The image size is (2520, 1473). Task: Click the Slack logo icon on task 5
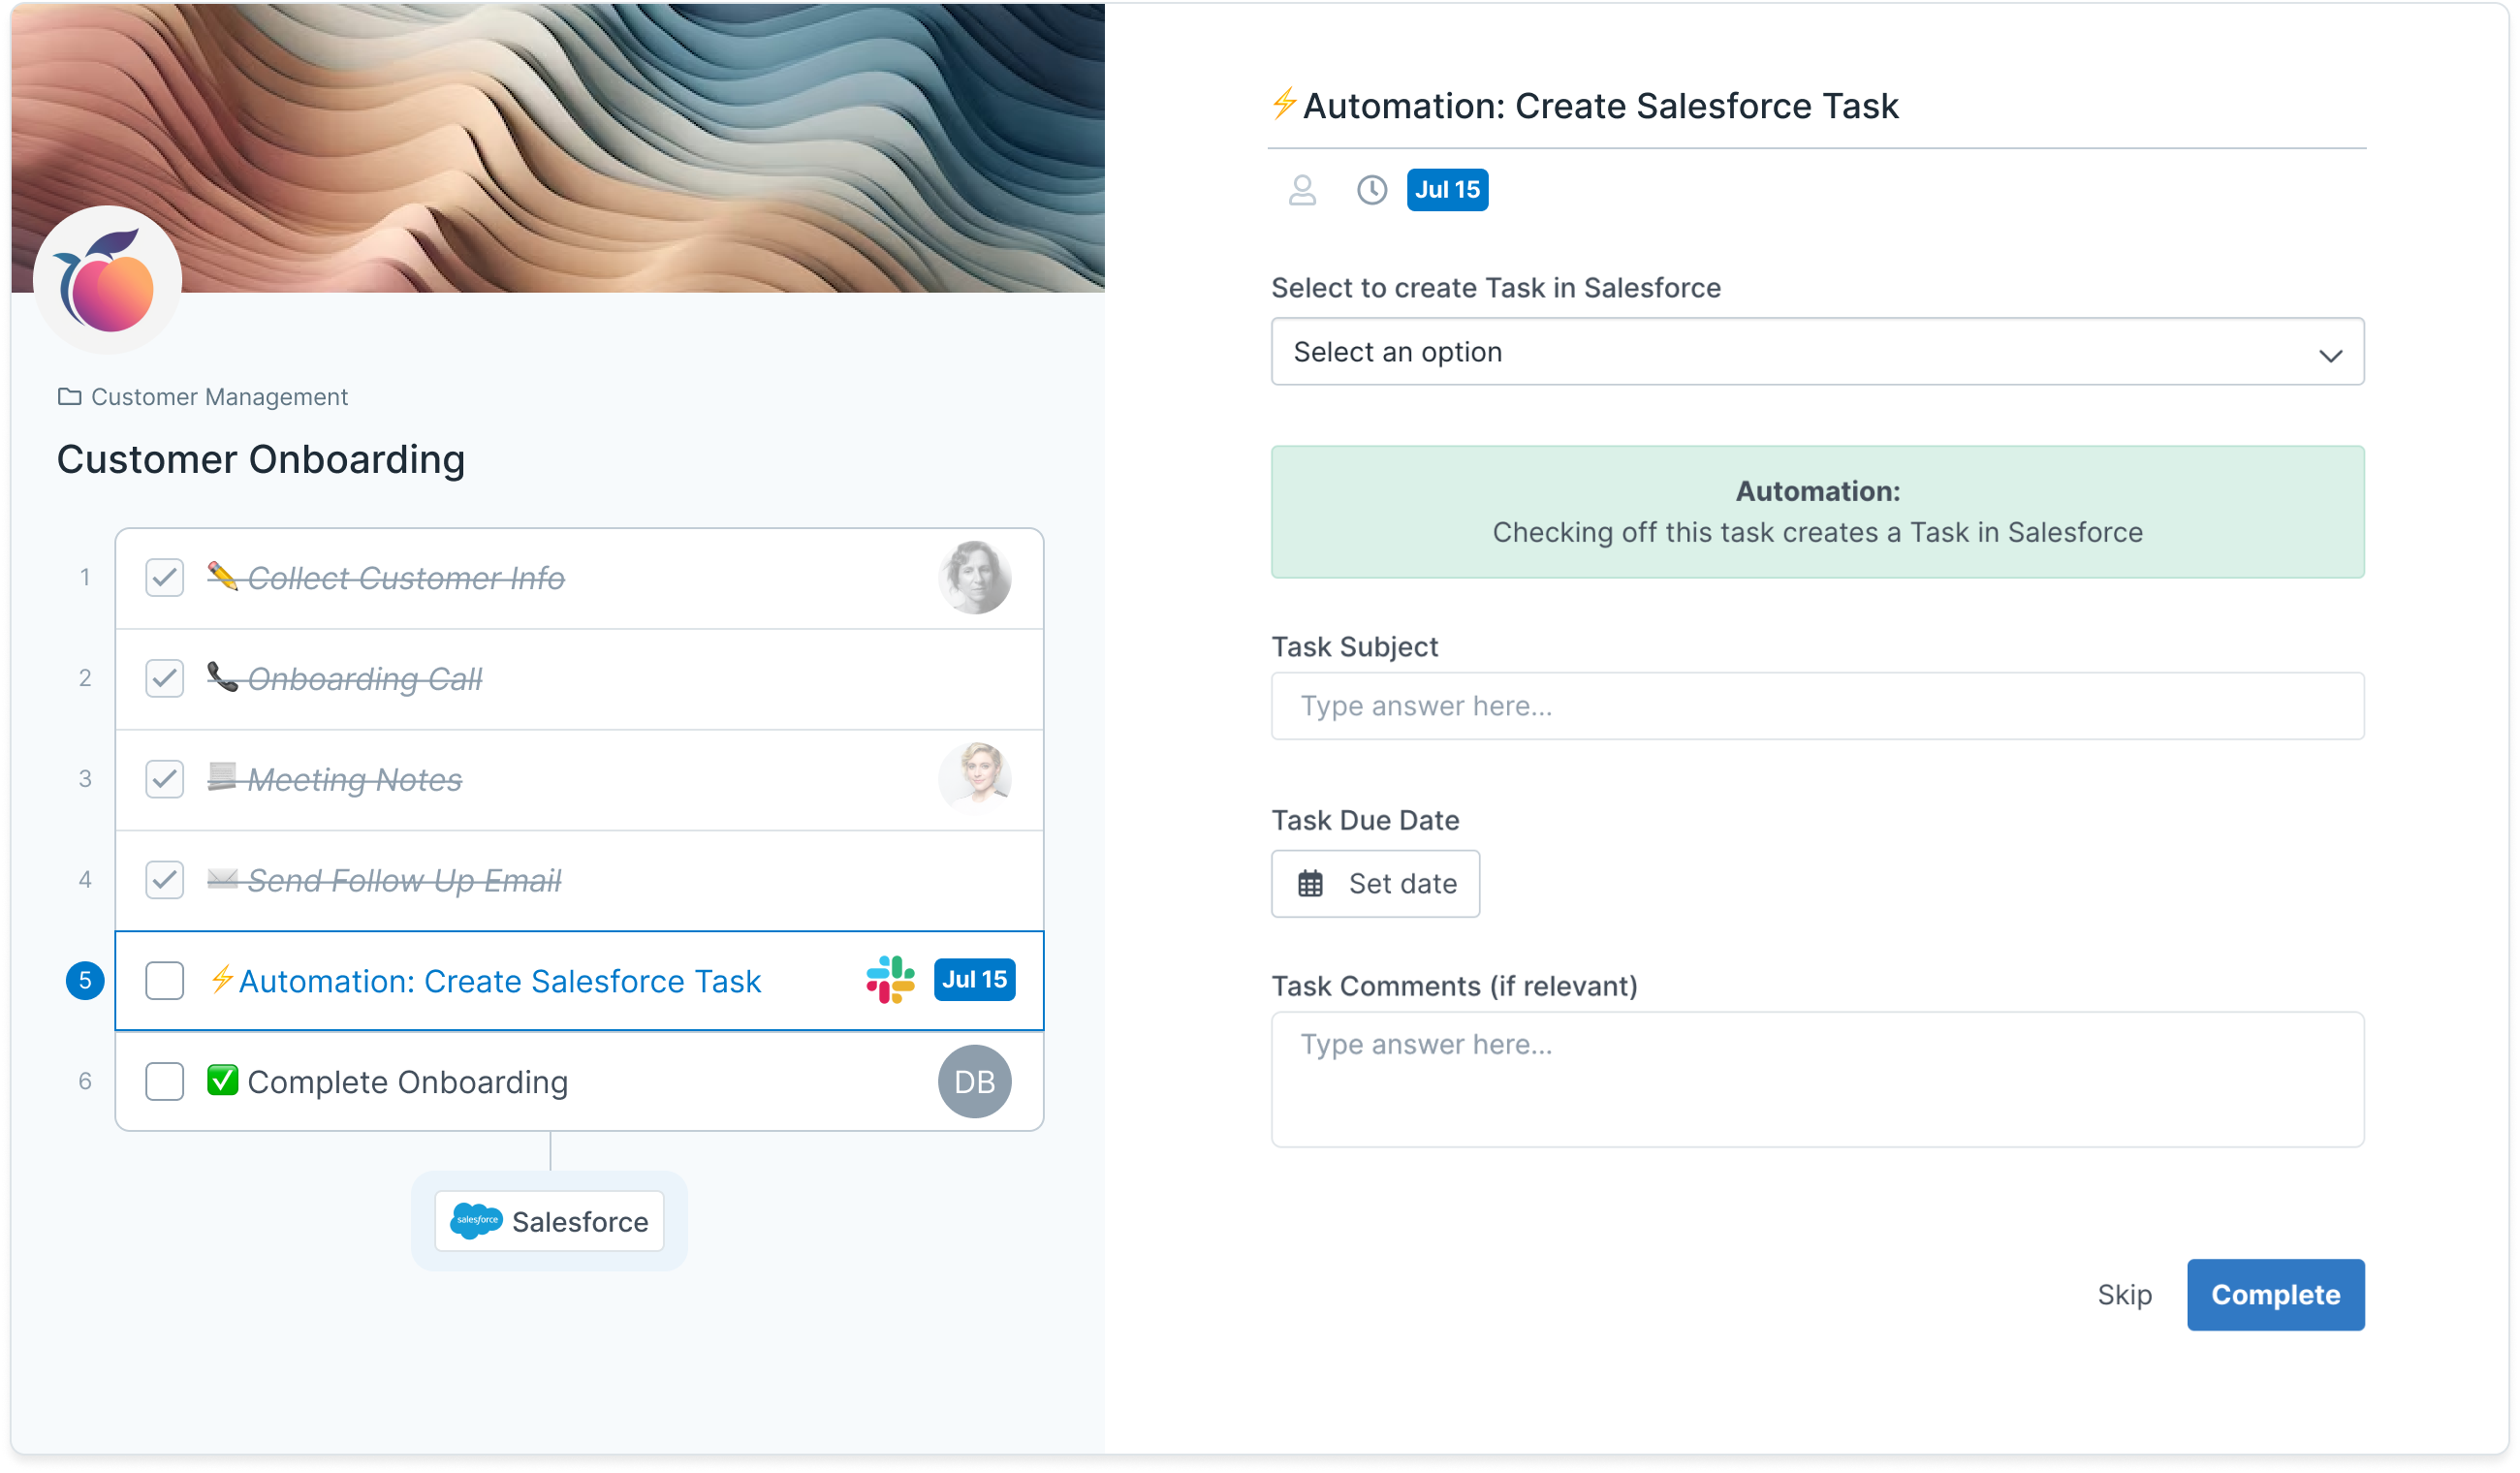pyautogui.click(x=890, y=980)
